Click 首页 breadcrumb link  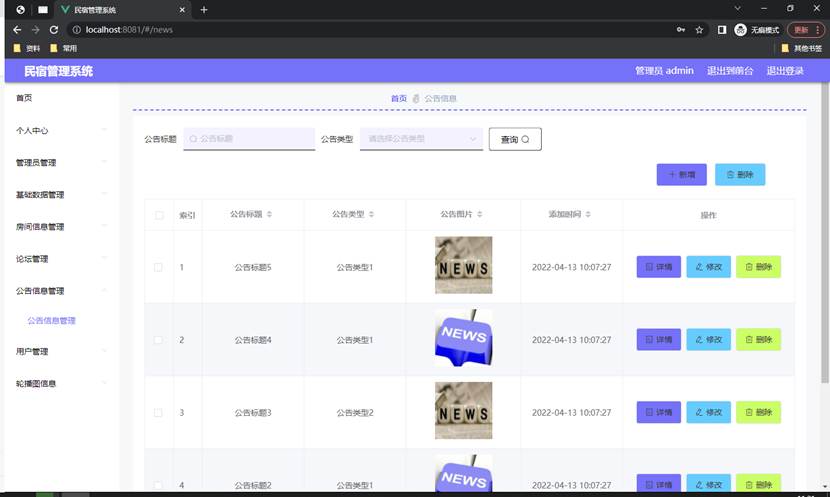[399, 98]
